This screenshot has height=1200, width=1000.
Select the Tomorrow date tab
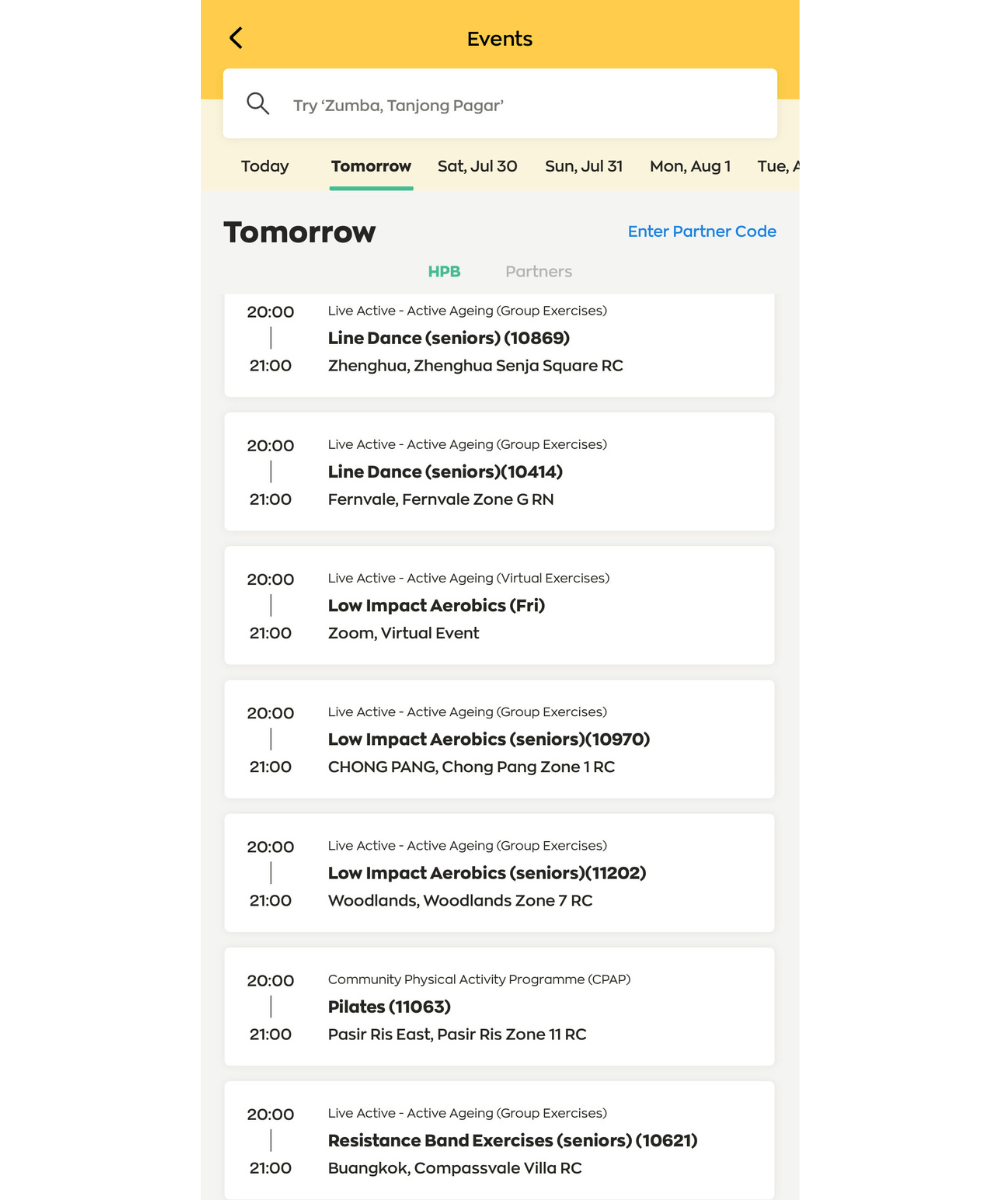[x=371, y=167]
